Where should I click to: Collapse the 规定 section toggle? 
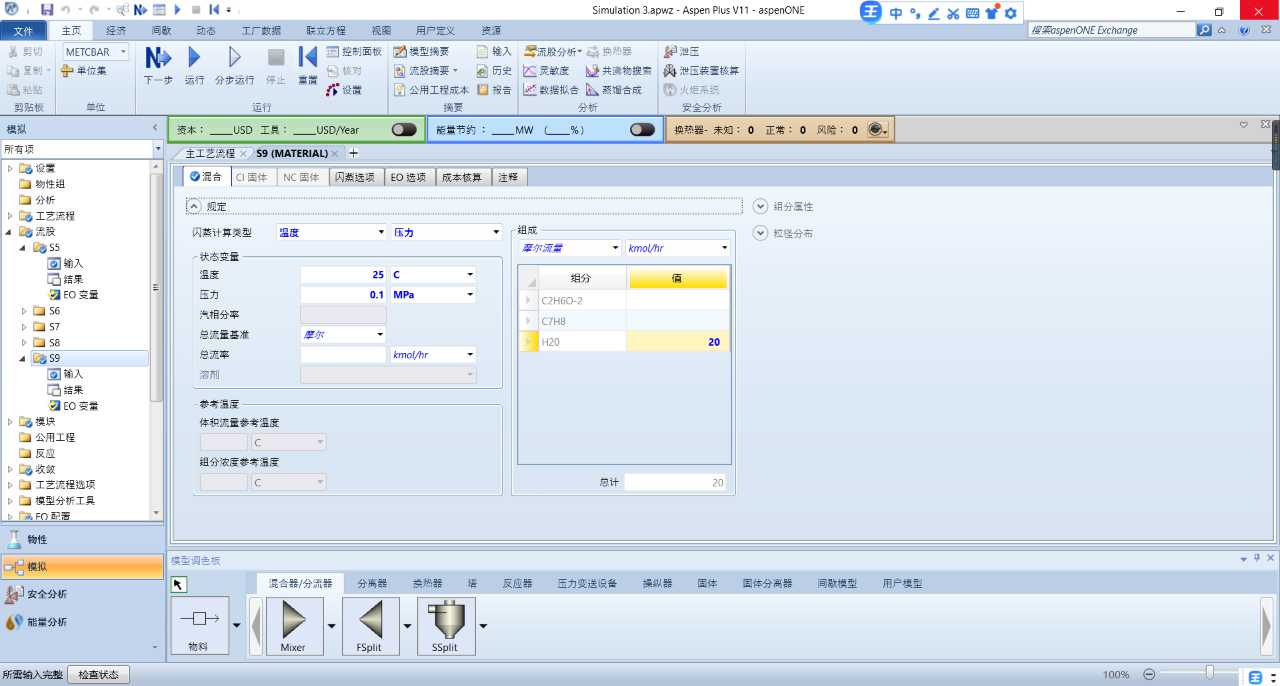(x=194, y=206)
